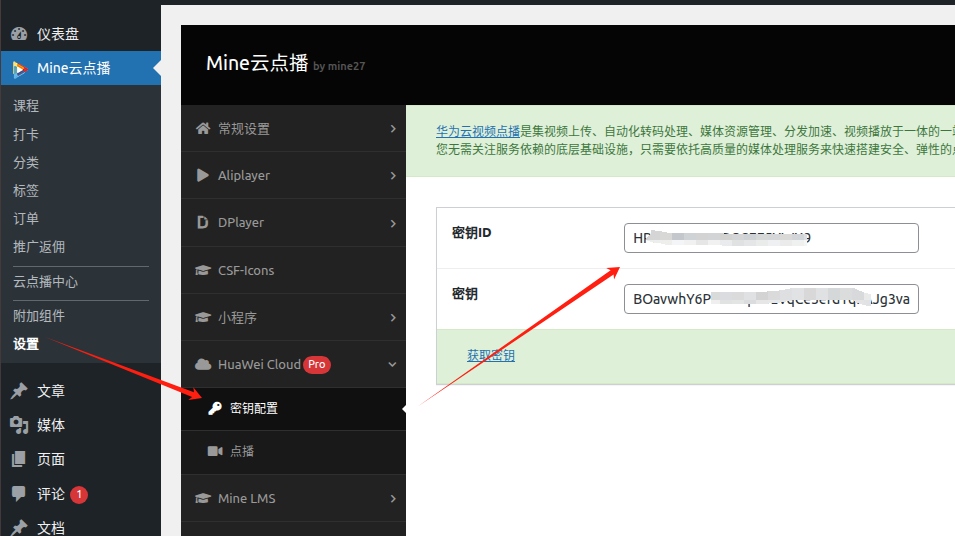
Task: Switch to the Mine LMS tab
Action: tap(294, 498)
